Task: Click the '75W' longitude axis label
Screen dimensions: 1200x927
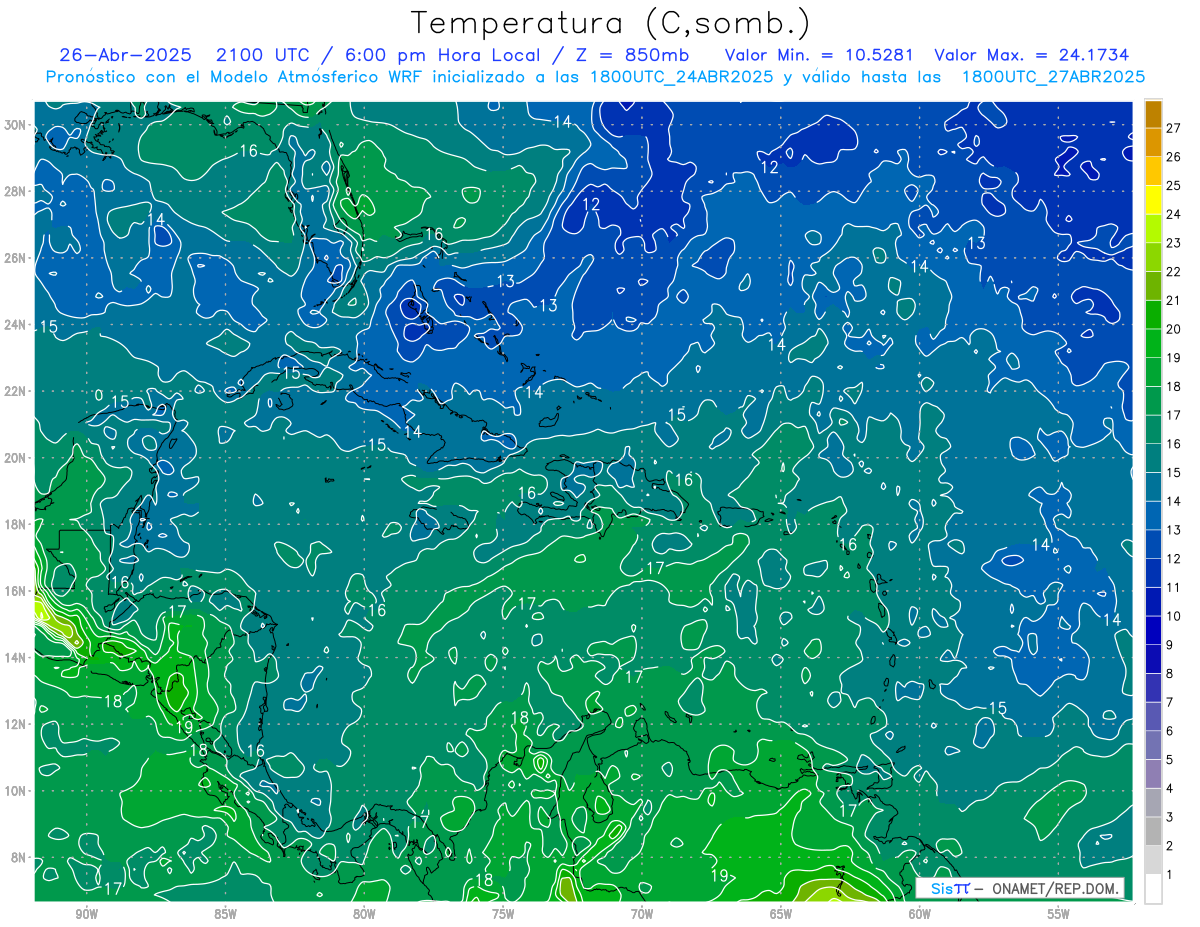Action: point(503,914)
